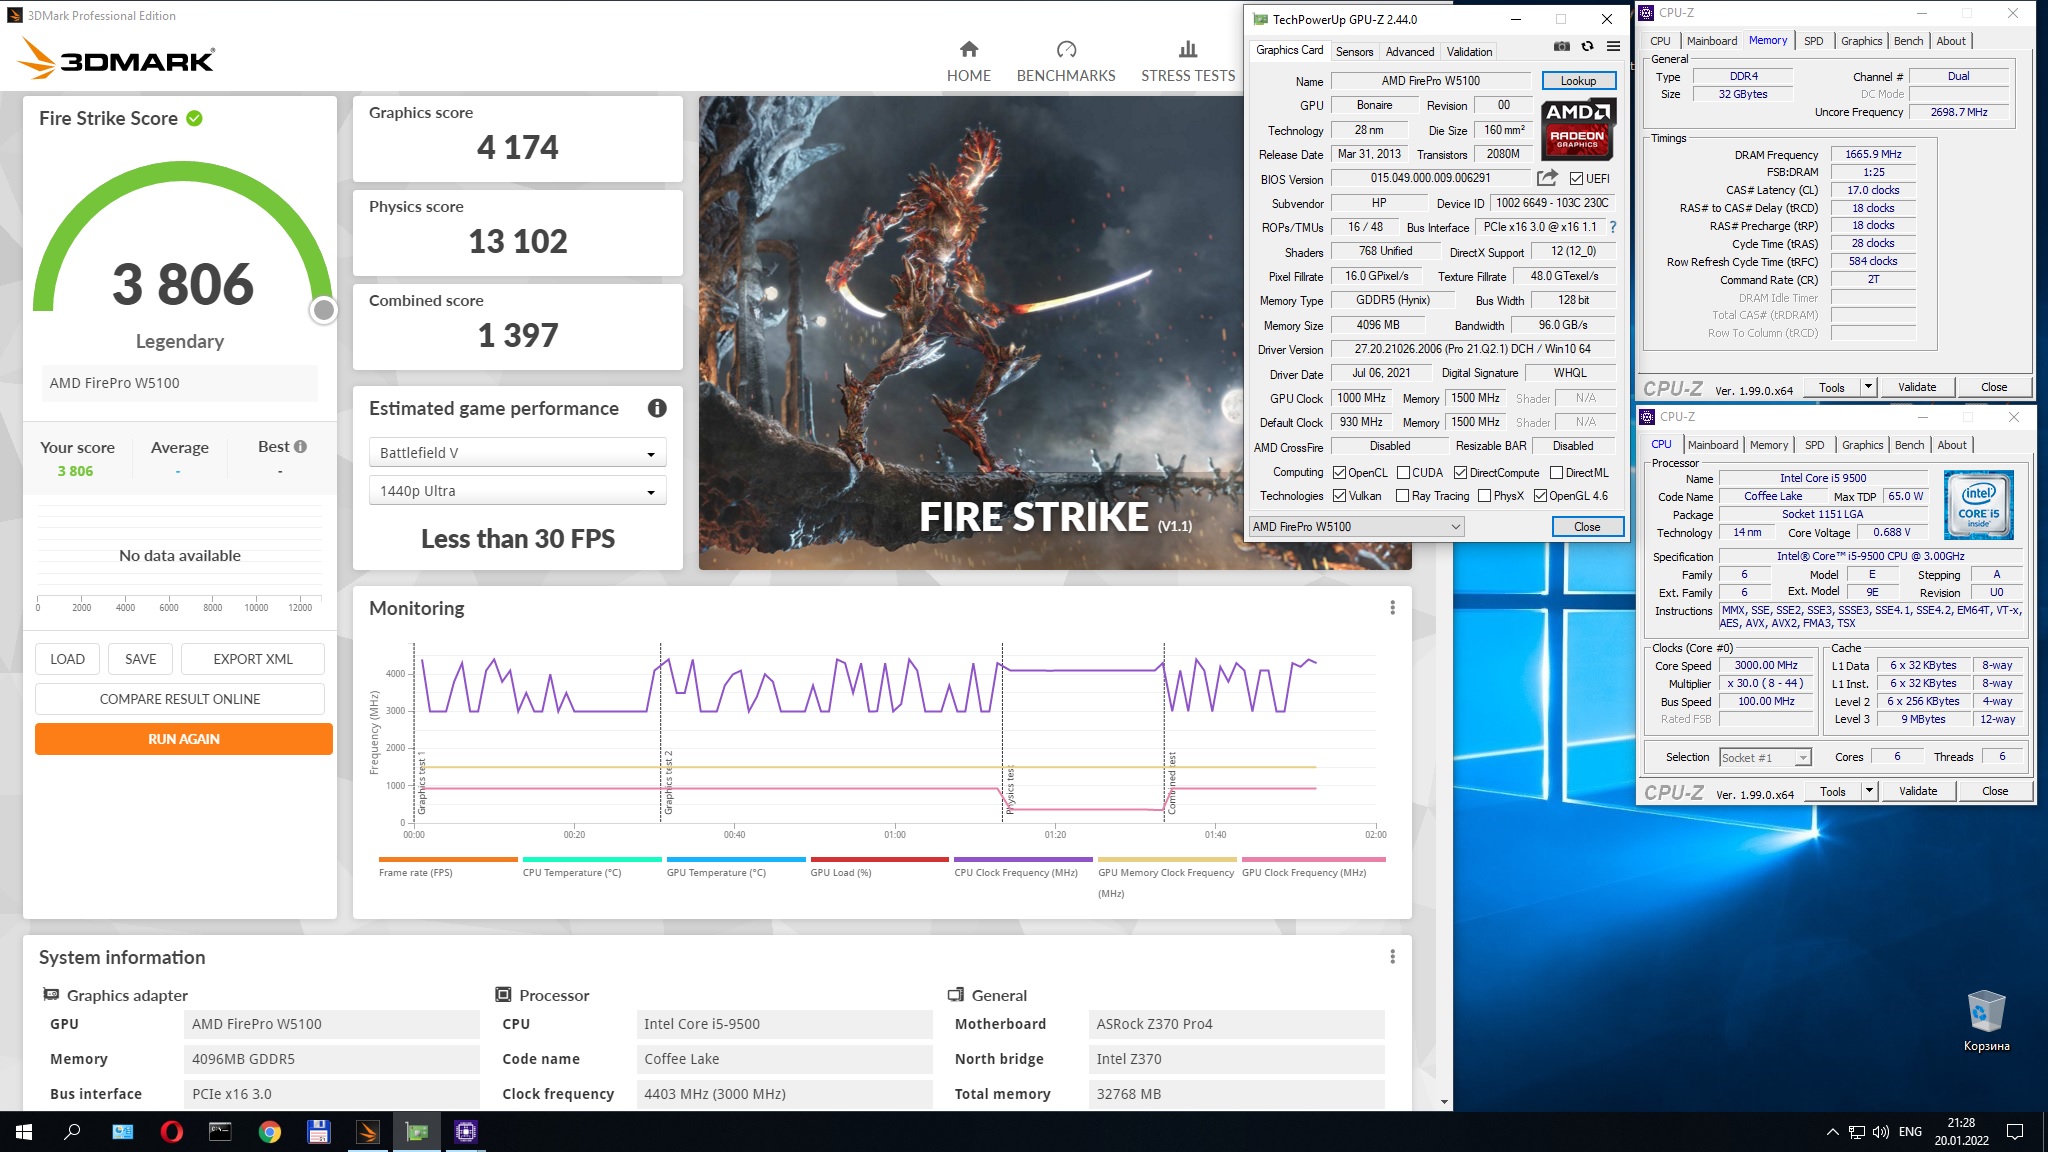Image resolution: width=2048 pixels, height=1152 pixels.
Task: Export the BIOS using the share arrow icon
Action: pyautogui.click(x=1547, y=178)
